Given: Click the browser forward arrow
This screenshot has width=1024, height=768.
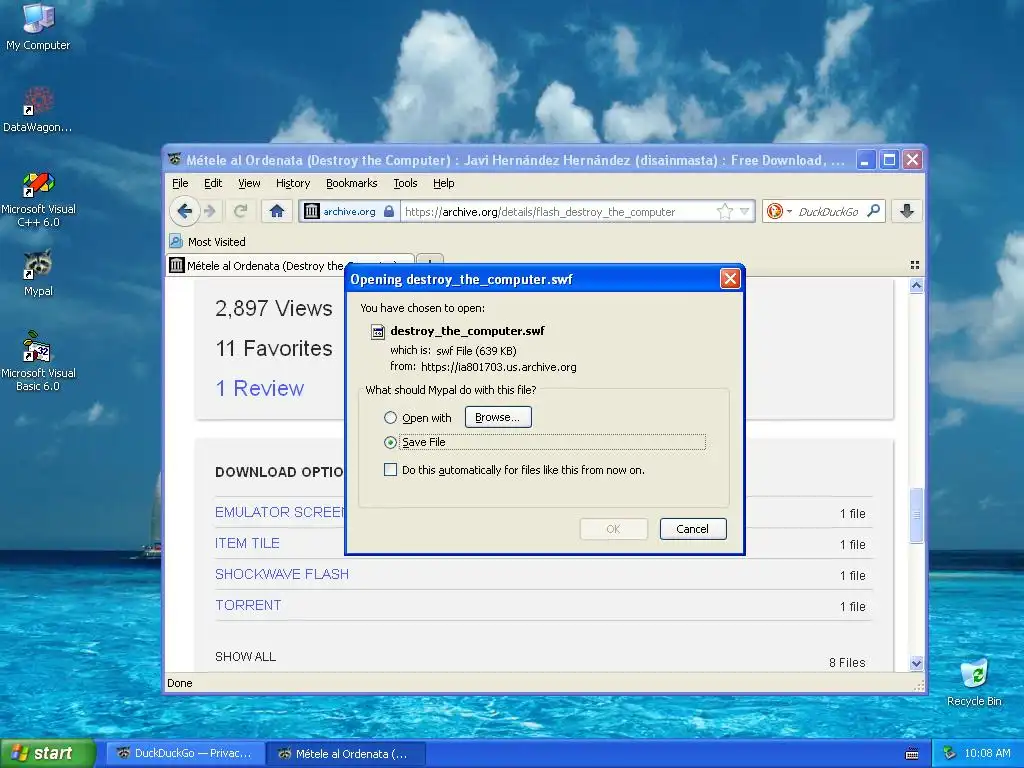Looking at the screenshot, I should [210, 211].
